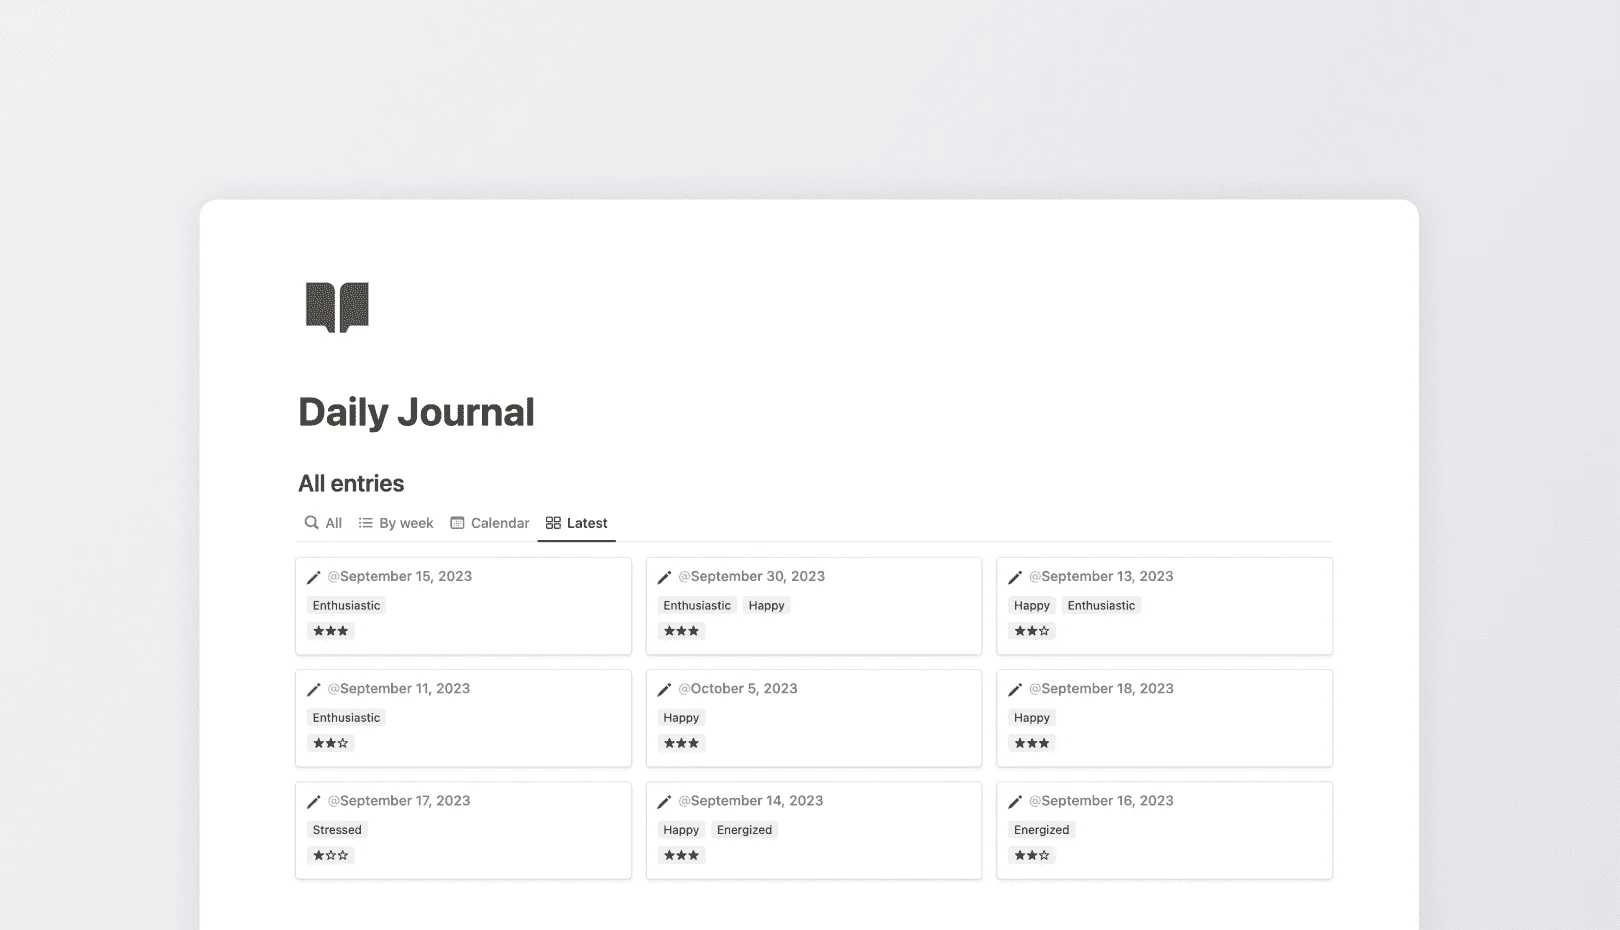
Task: Click the third star rating on September 17
Action: tap(341, 855)
